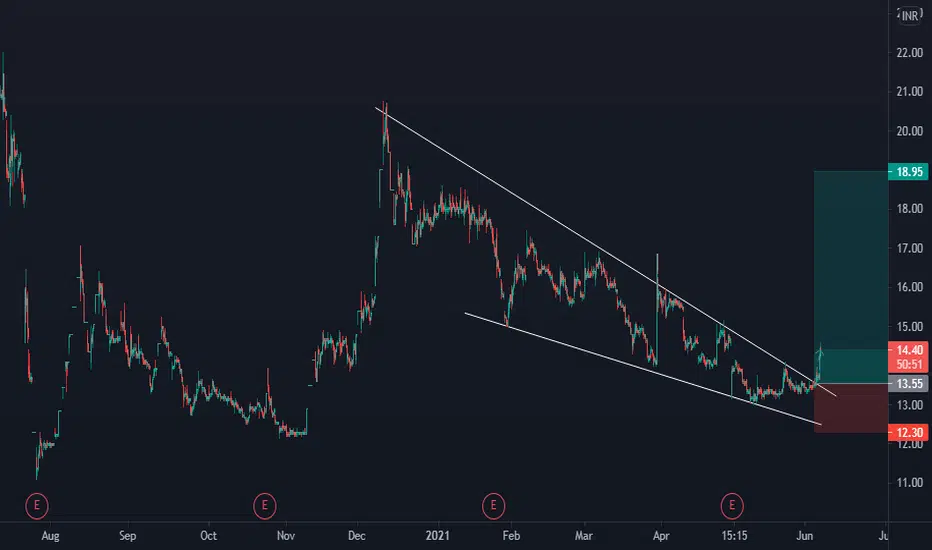Viewport: 932px width, 550px height.
Task: Open the earnings marker E just before Feb
Action: (x=493, y=506)
